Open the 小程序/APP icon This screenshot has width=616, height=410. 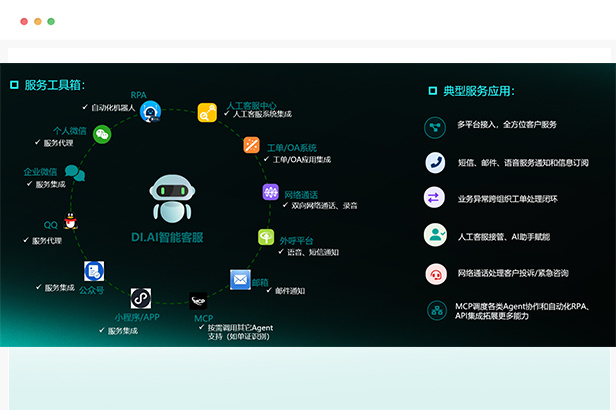tap(140, 298)
